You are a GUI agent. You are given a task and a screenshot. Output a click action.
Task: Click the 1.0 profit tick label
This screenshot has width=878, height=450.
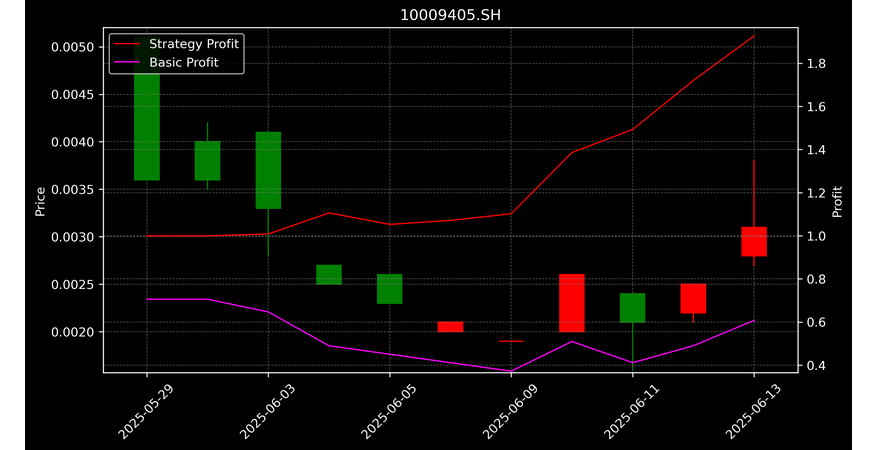coord(816,236)
